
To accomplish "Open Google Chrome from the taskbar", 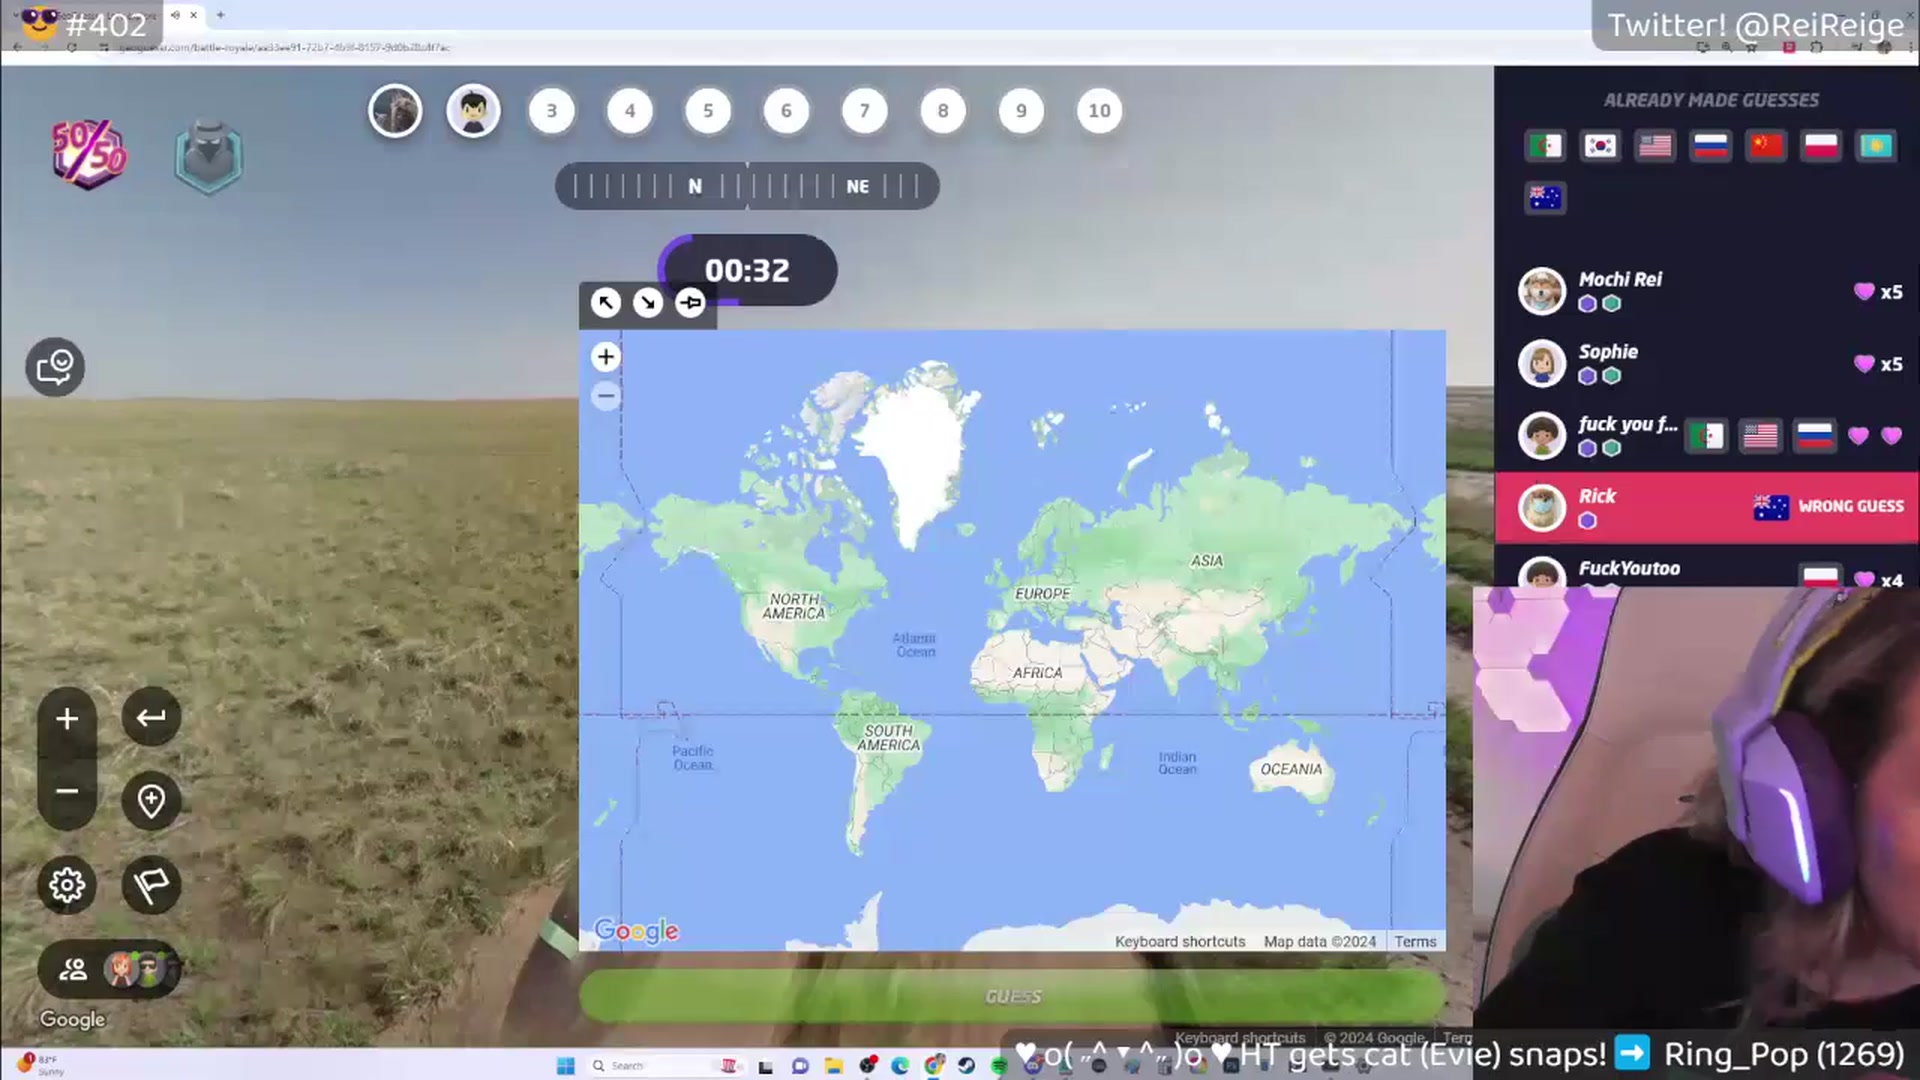I will point(933,1065).
